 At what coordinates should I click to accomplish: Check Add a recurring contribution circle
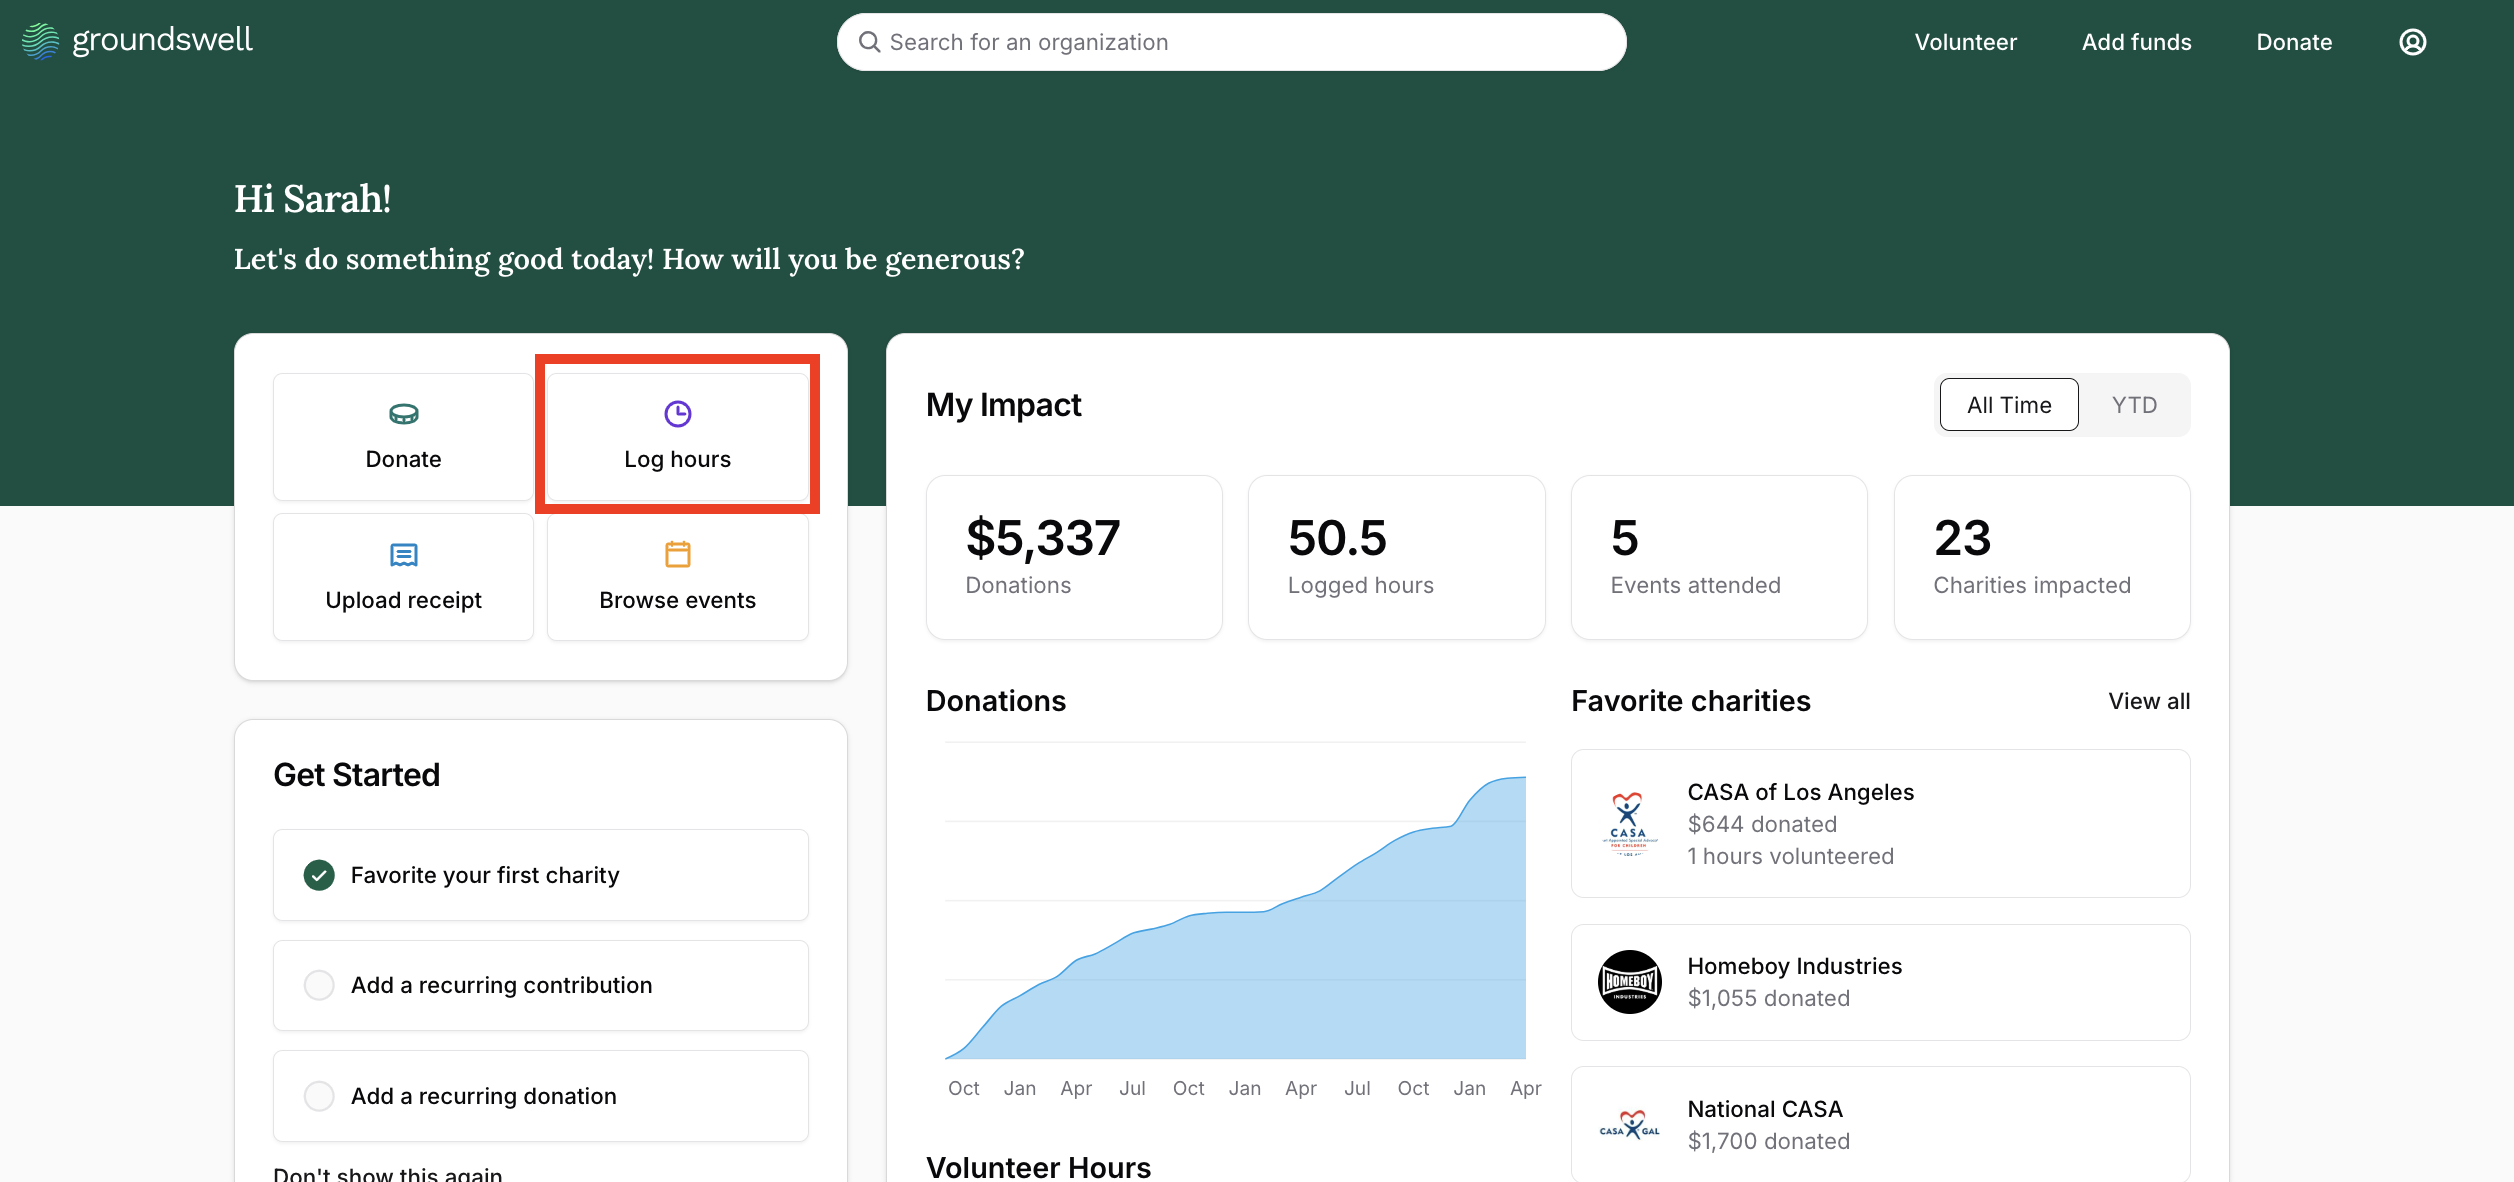(x=319, y=985)
